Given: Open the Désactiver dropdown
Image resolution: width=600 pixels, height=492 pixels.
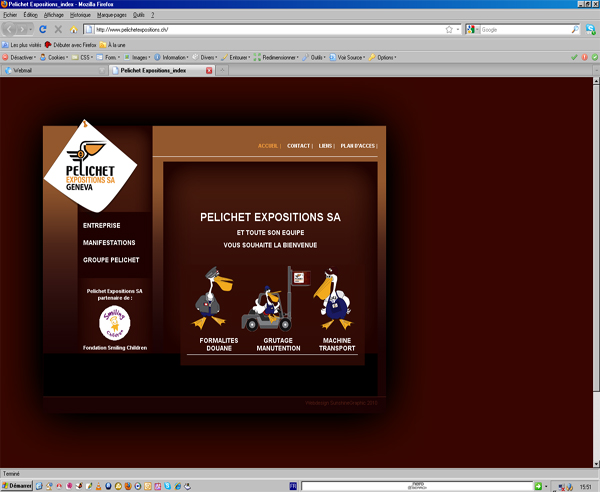Looking at the screenshot, I should point(19,57).
